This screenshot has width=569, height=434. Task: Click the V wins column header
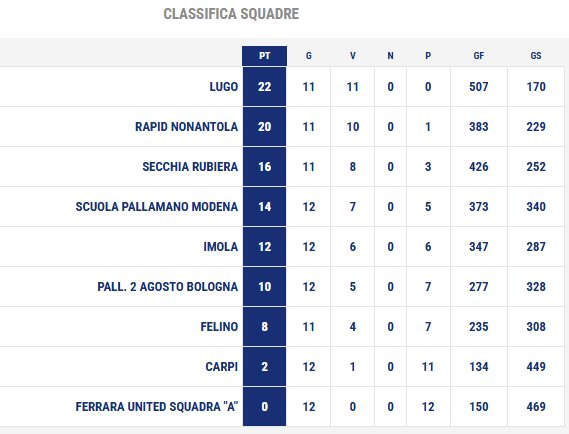pos(353,56)
